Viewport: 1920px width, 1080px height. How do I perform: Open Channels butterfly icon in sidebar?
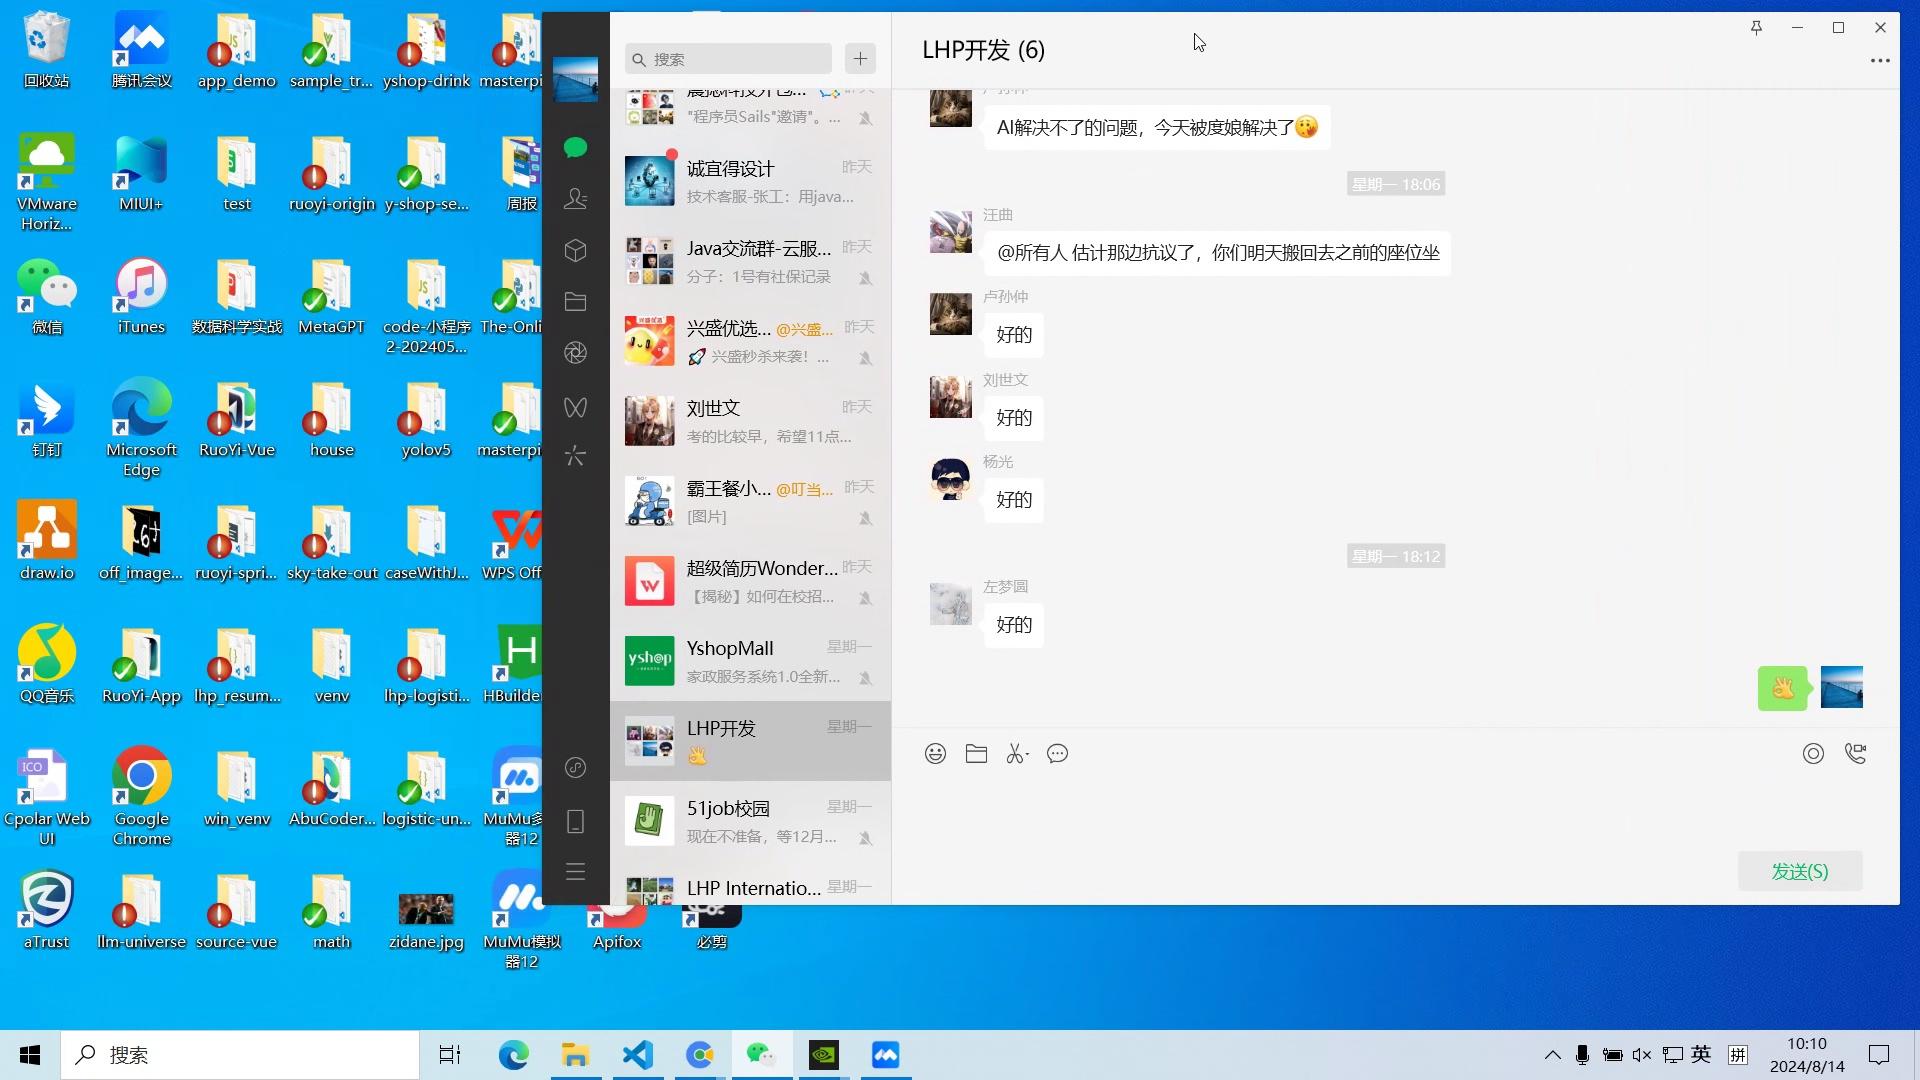click(x=575, y=407)
